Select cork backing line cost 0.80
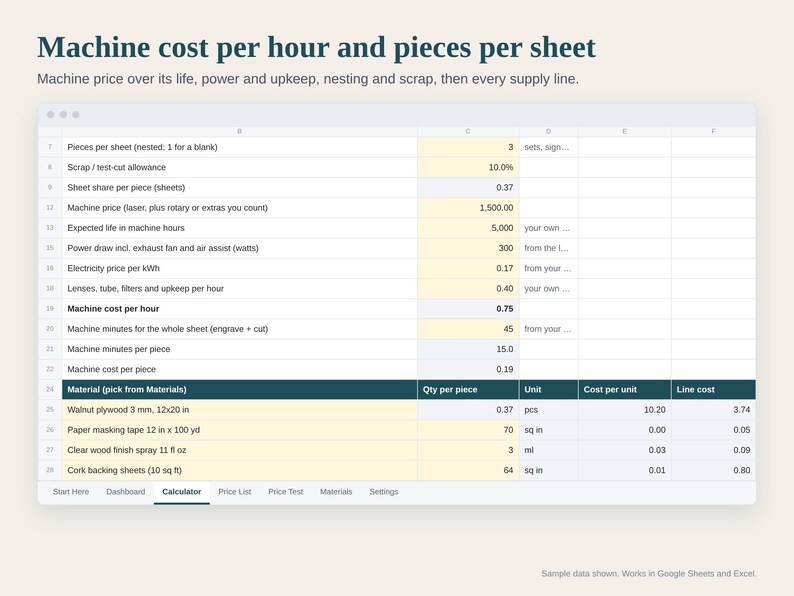 [x=713, y=470]
